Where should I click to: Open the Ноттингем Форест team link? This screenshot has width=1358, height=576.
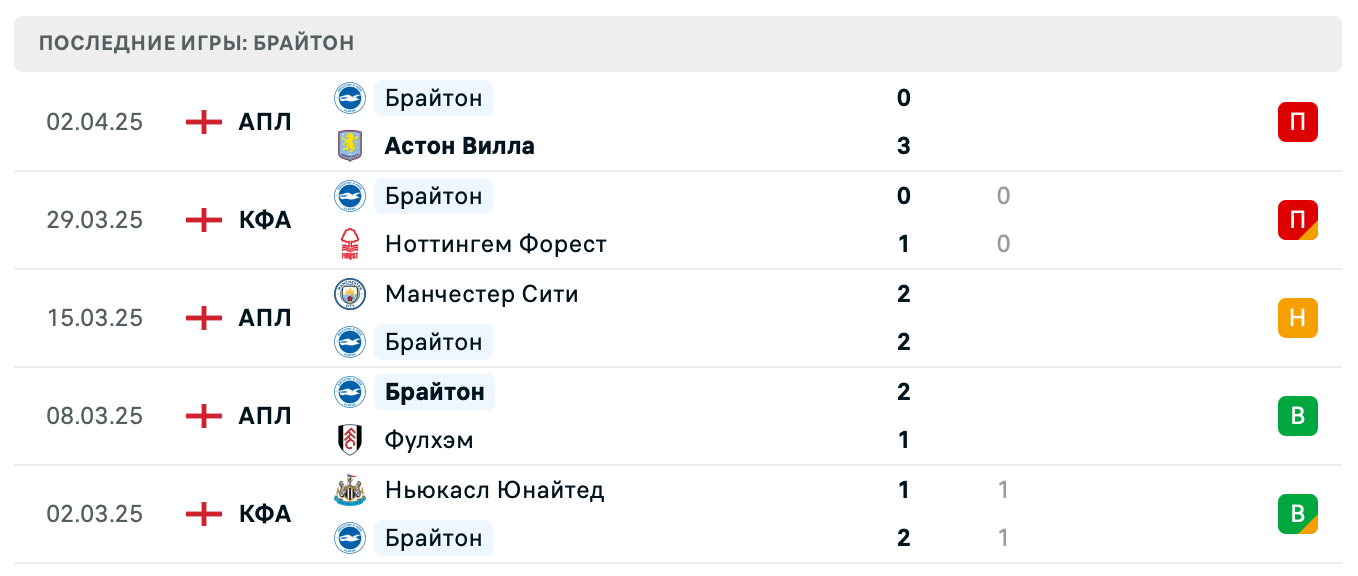[495, 244]
